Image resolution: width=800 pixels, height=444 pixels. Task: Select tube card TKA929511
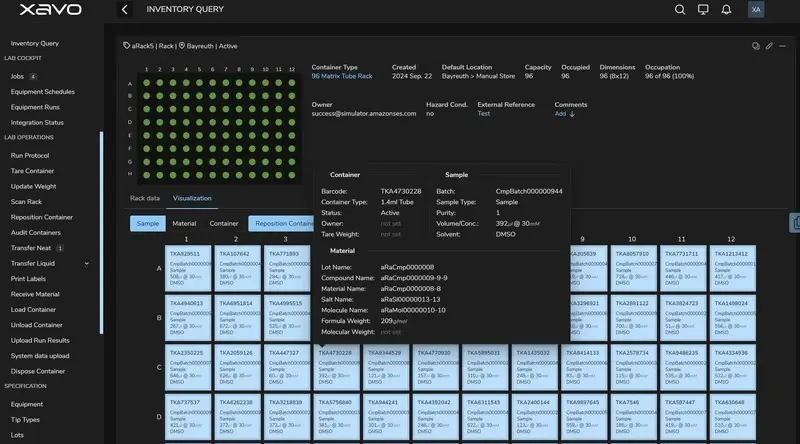(x=188, y=268)
